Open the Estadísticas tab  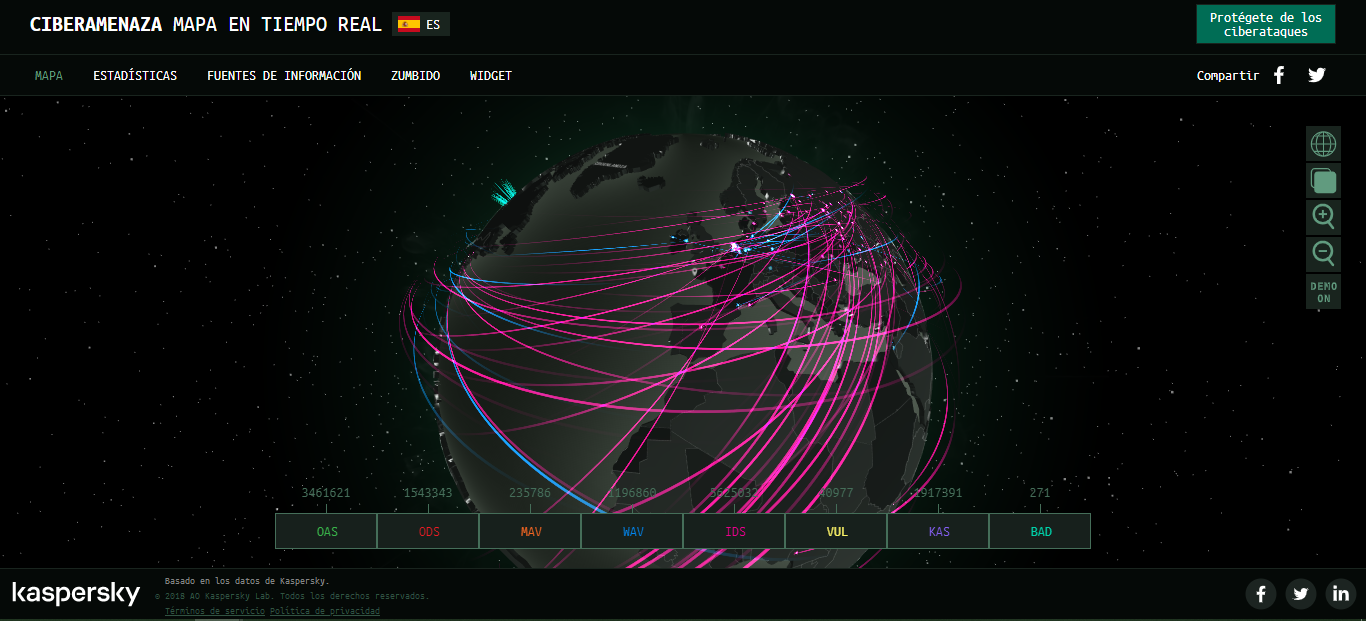pos(135,76)
